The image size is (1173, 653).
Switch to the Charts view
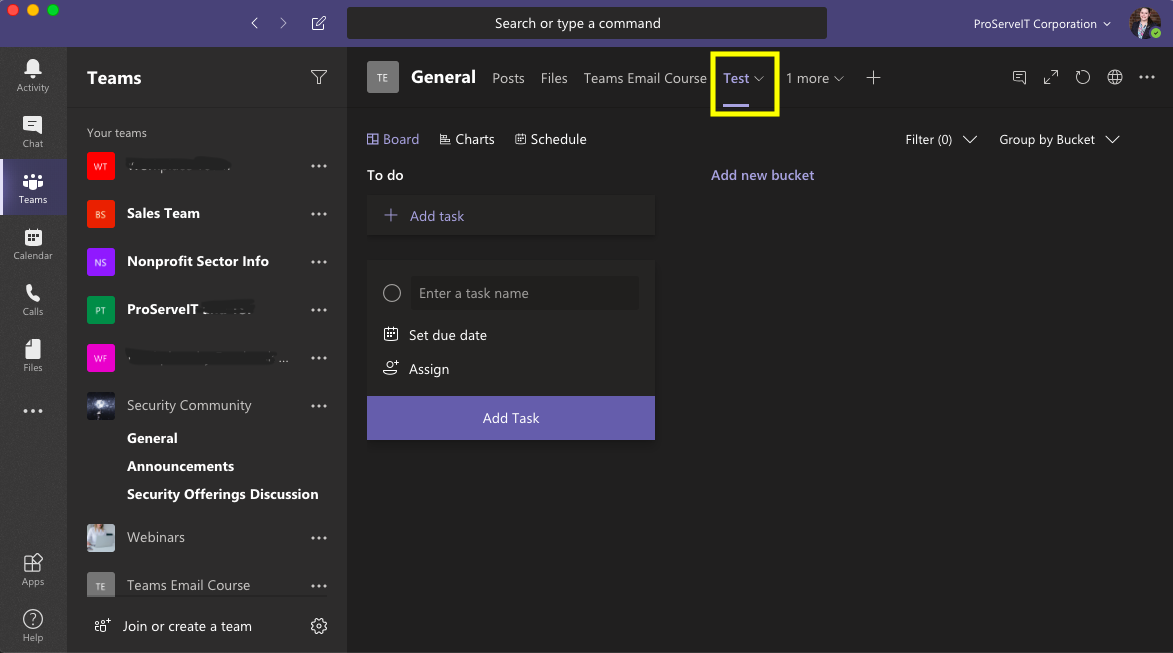point(466,139)
